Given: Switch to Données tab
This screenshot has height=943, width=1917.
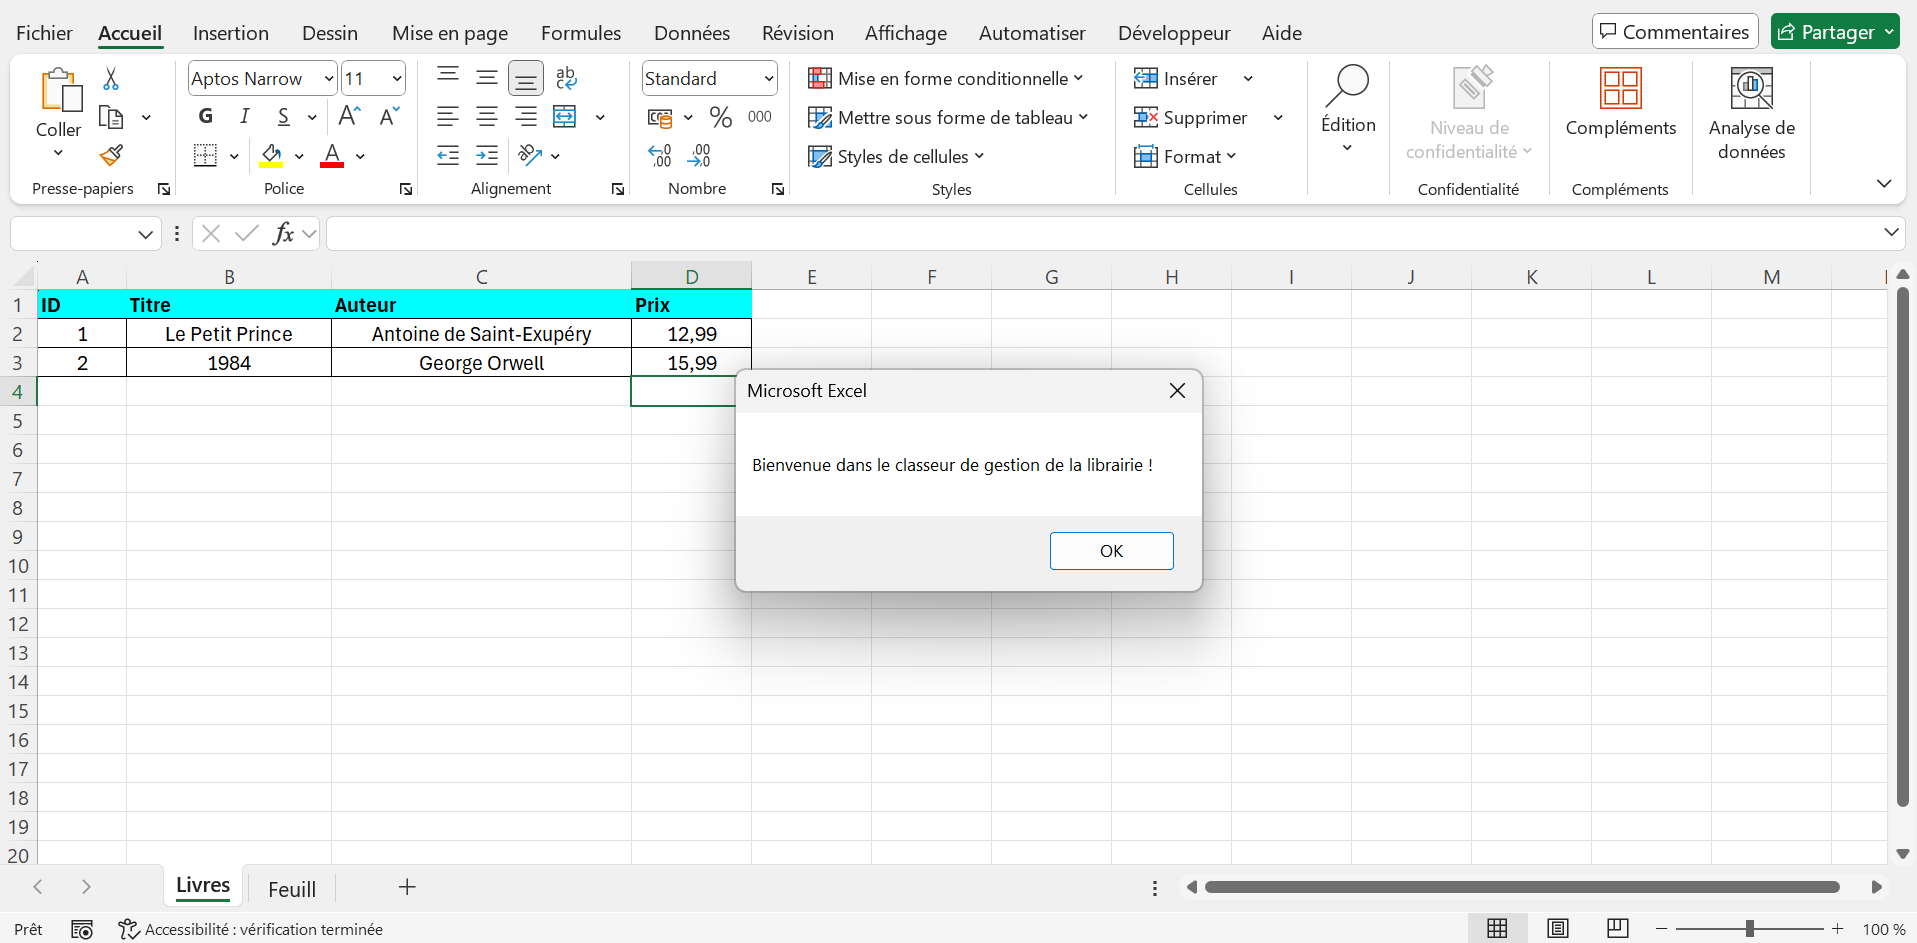Looking at the screenshot, I should point(692,33).
